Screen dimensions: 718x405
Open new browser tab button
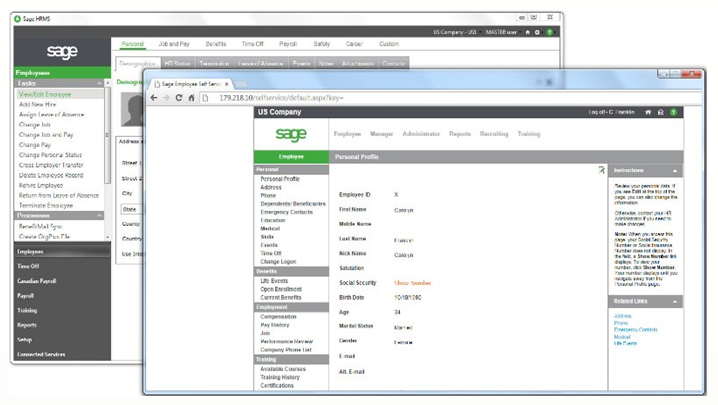(241, 84)
